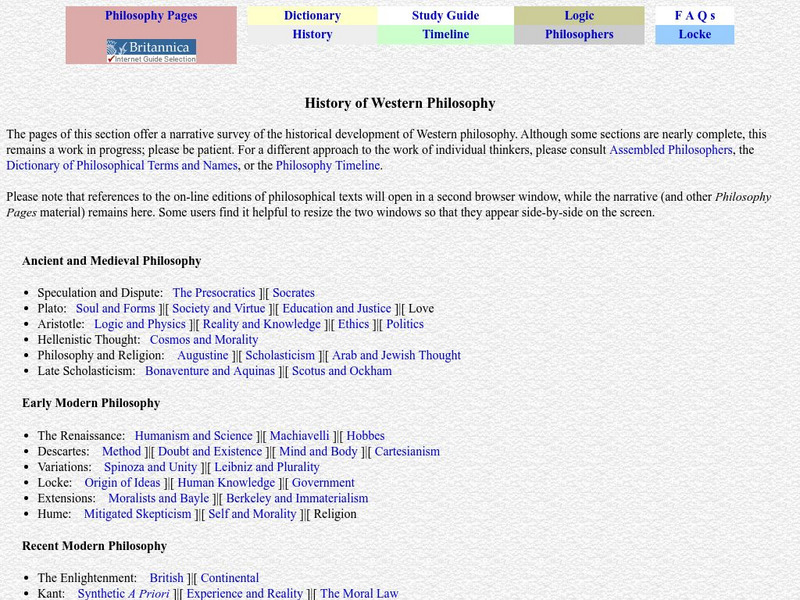Open the Machiavelli page
Image resolution: width=800 pixels, height=600 pixels.
click(x=299, y=436)
